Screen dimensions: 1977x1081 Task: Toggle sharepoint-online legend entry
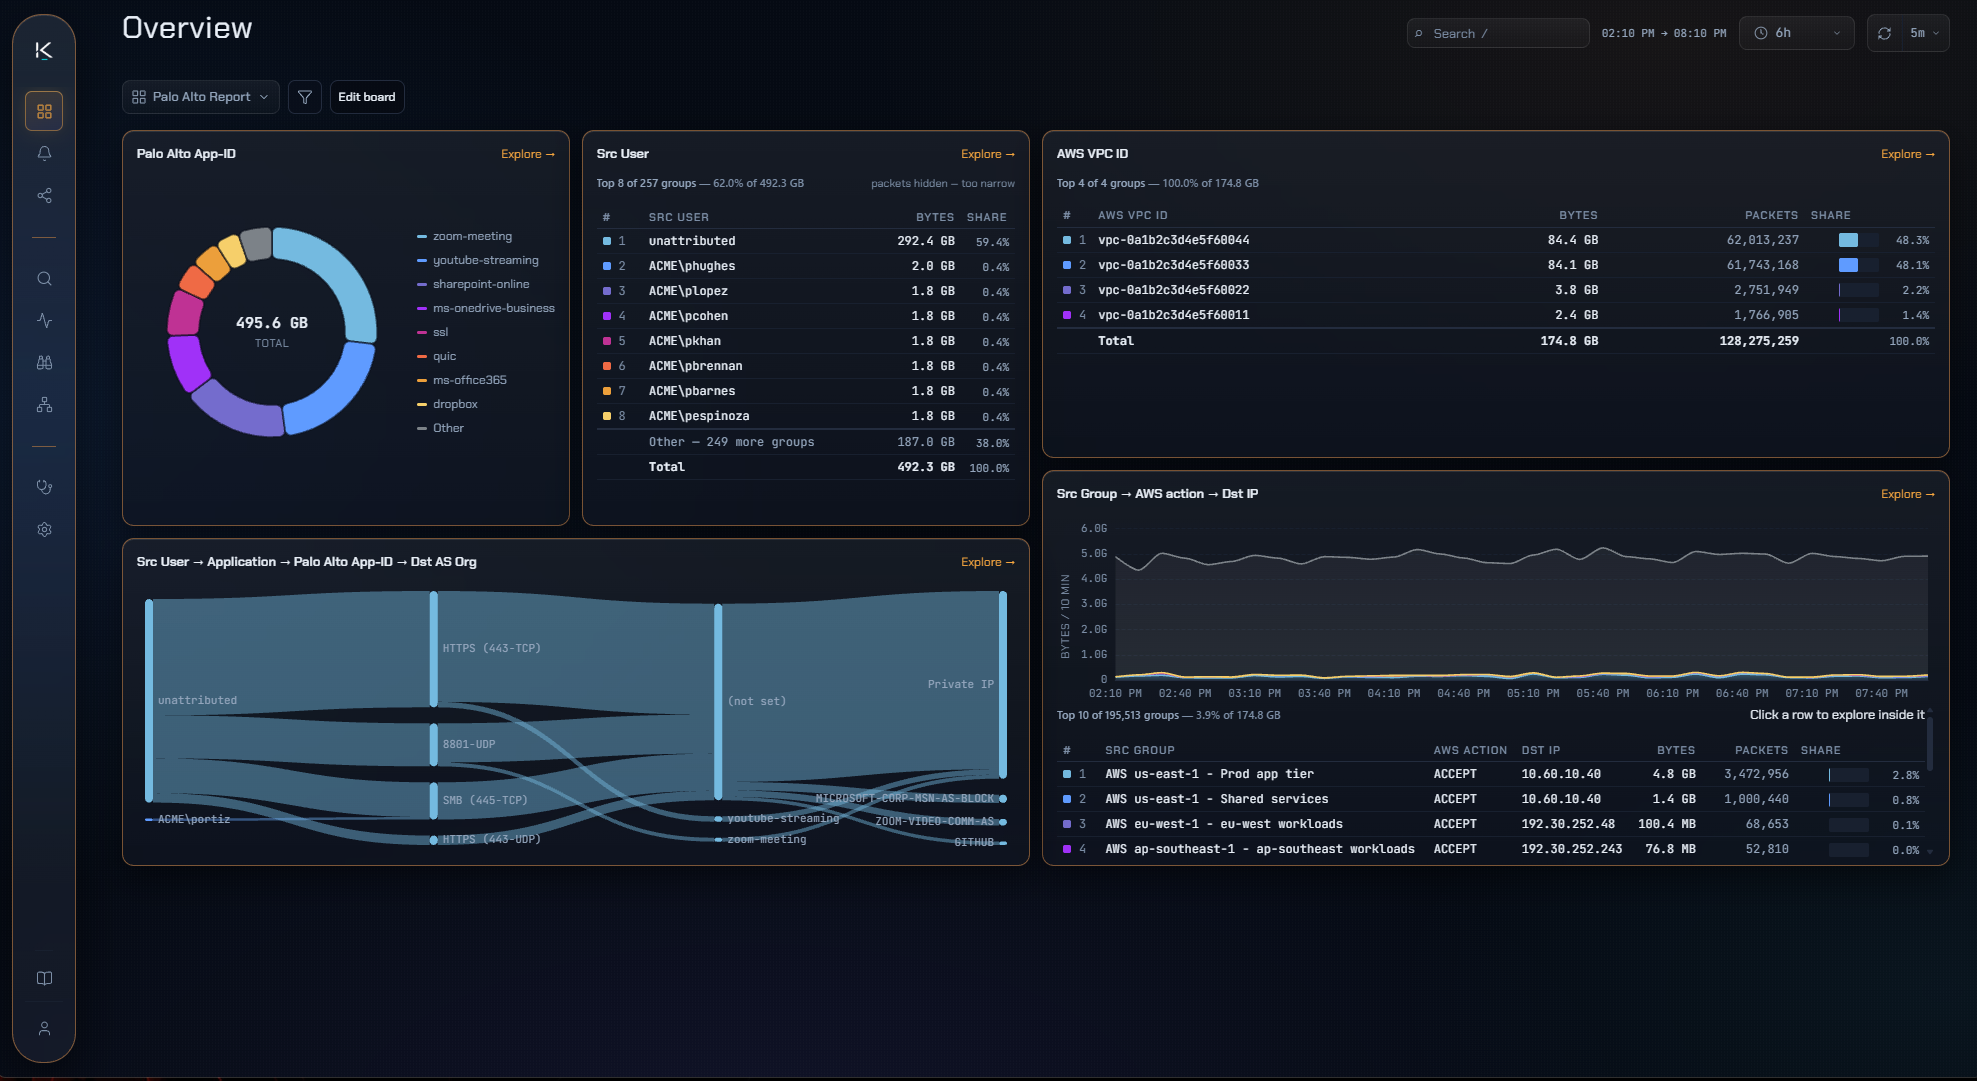pyautogui.click(x=474, y=284)
